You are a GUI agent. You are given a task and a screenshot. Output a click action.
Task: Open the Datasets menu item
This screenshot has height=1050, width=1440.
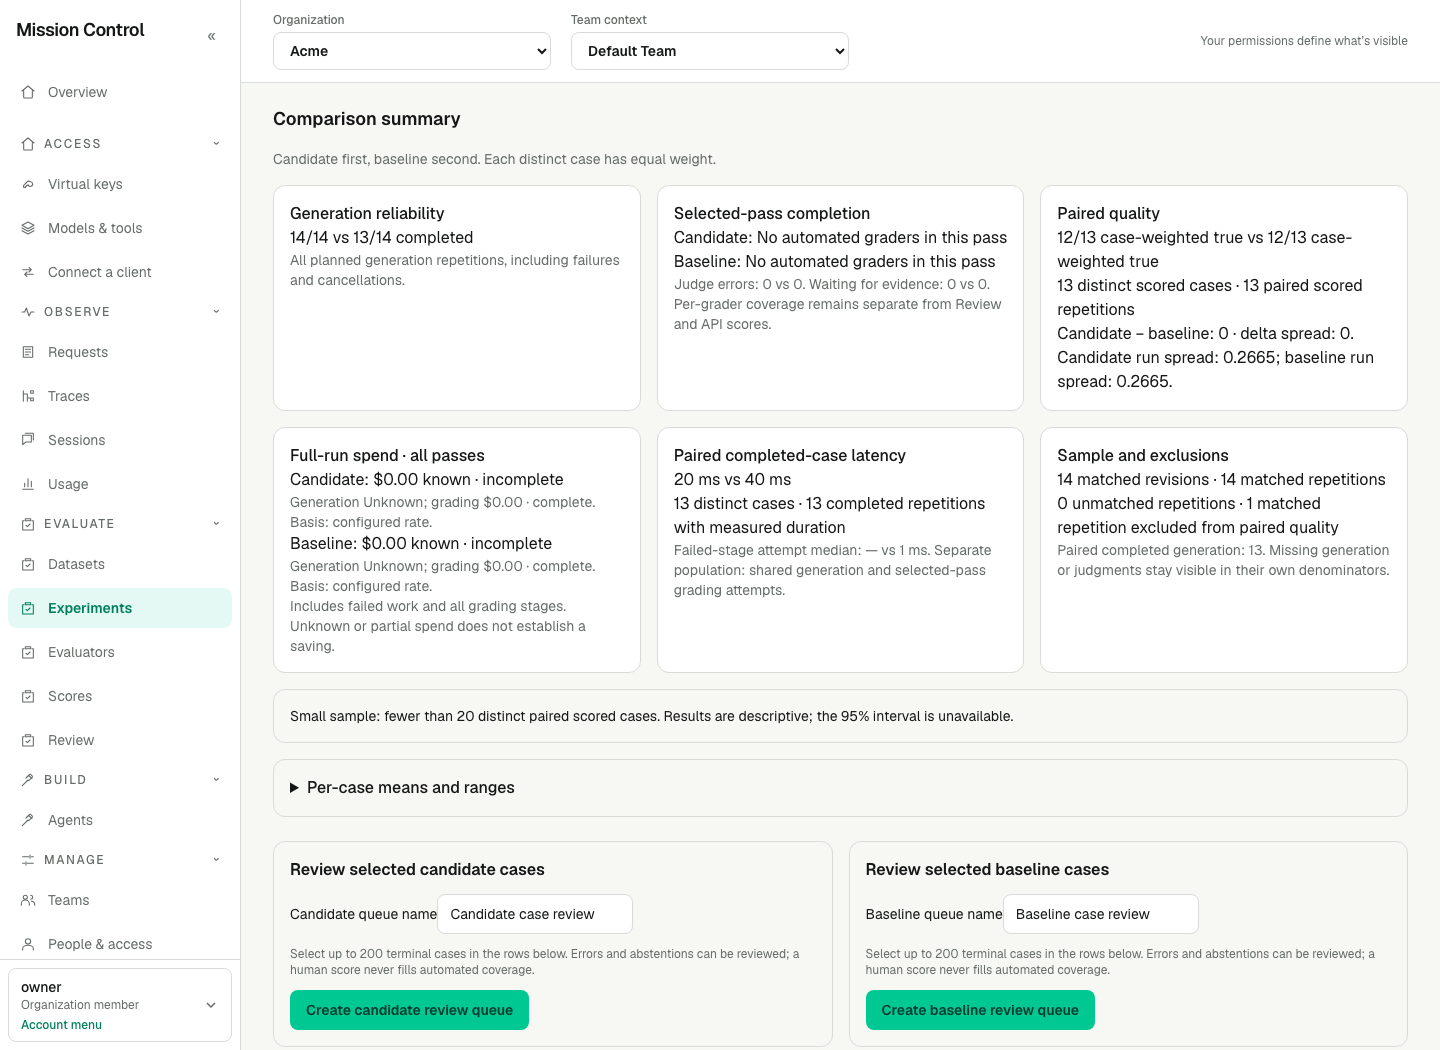120,564
